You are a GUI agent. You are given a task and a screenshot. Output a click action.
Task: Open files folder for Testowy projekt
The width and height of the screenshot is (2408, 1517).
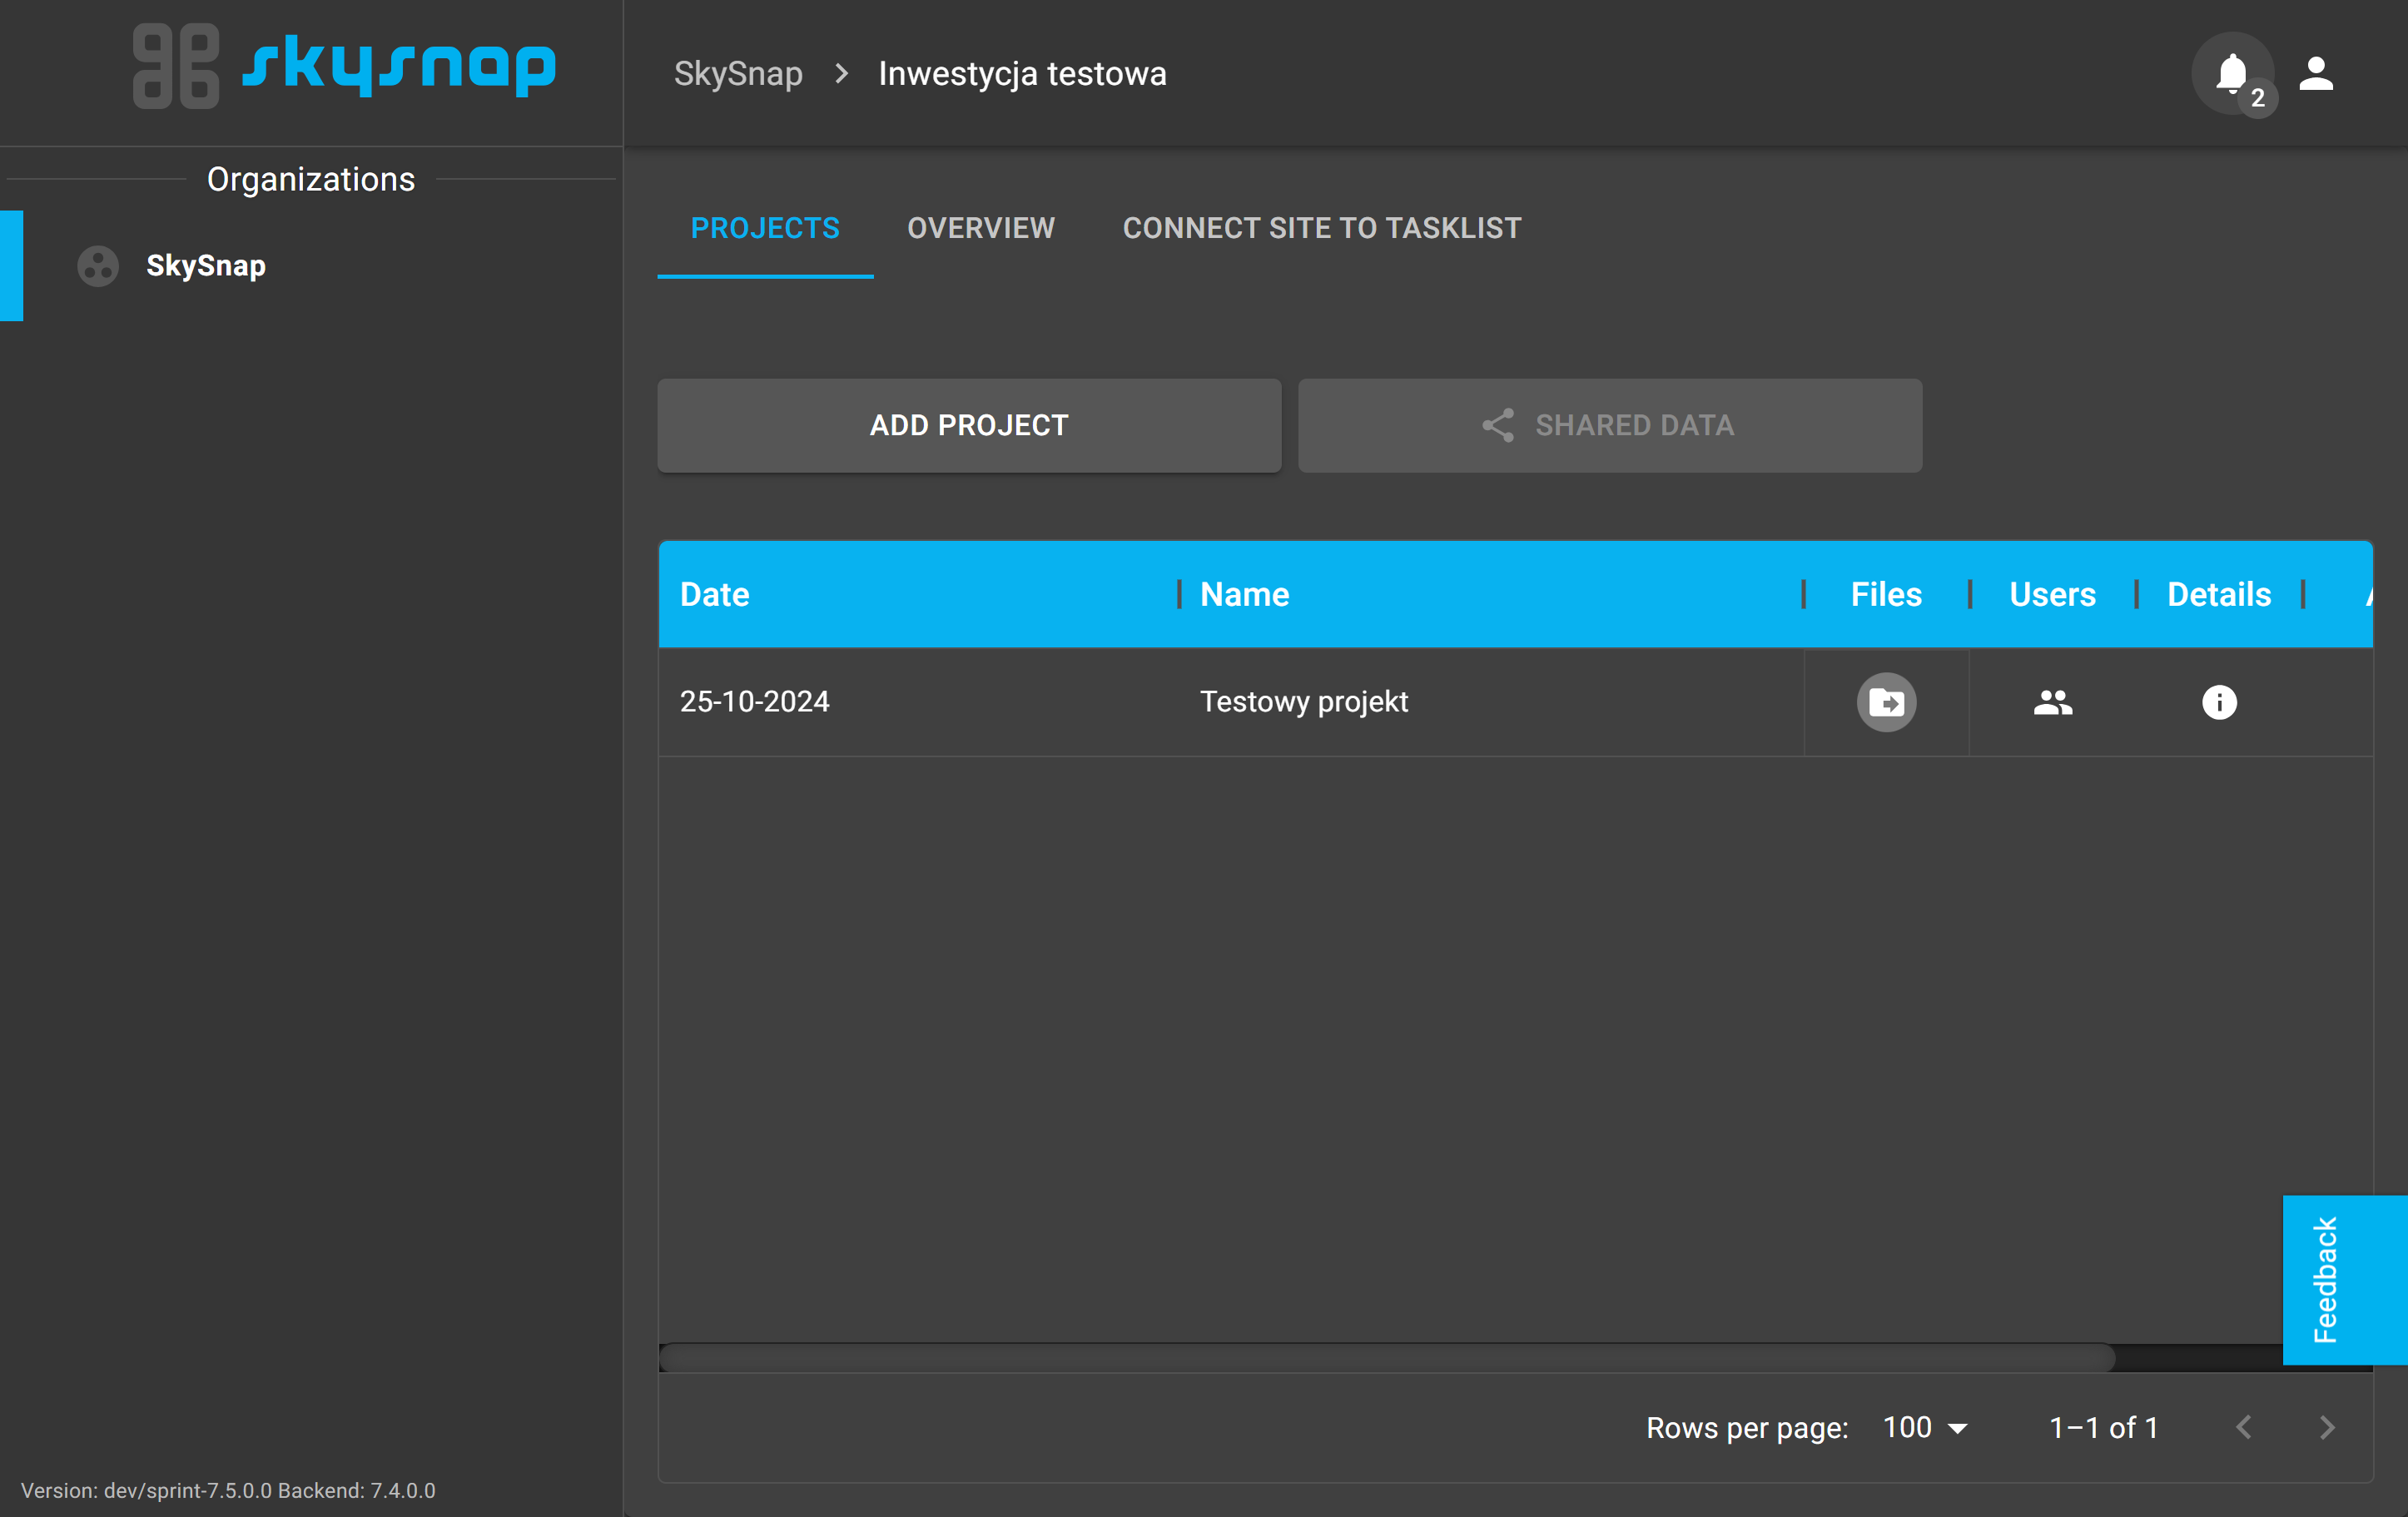(1886, 702)
